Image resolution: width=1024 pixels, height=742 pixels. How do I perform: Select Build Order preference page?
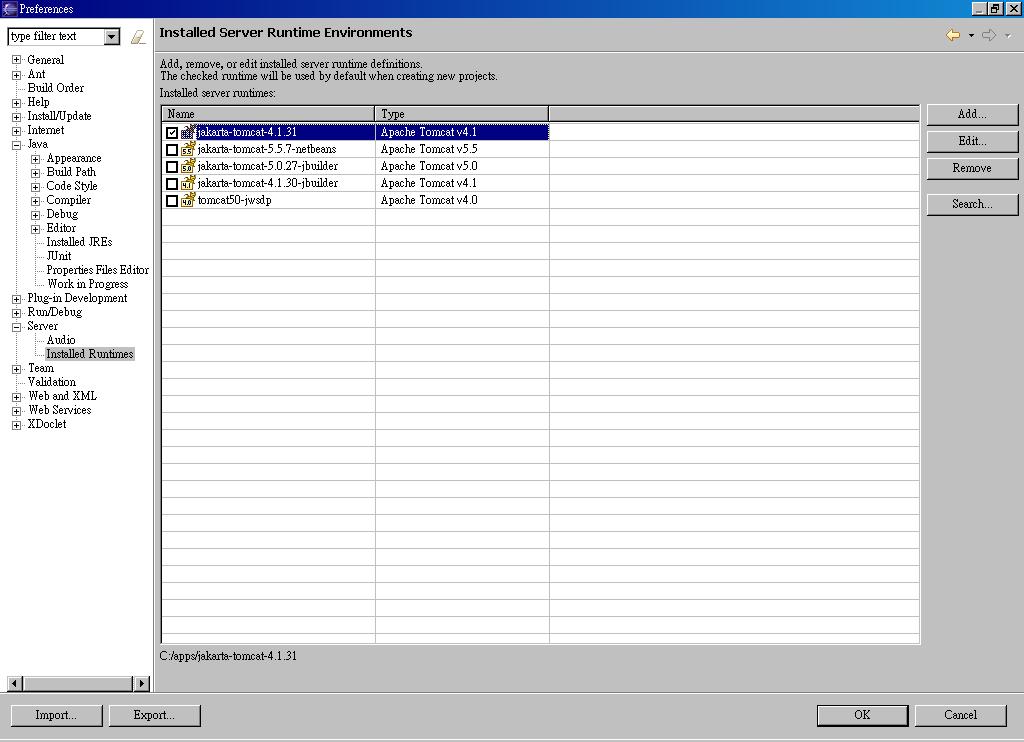coord(56,88)
